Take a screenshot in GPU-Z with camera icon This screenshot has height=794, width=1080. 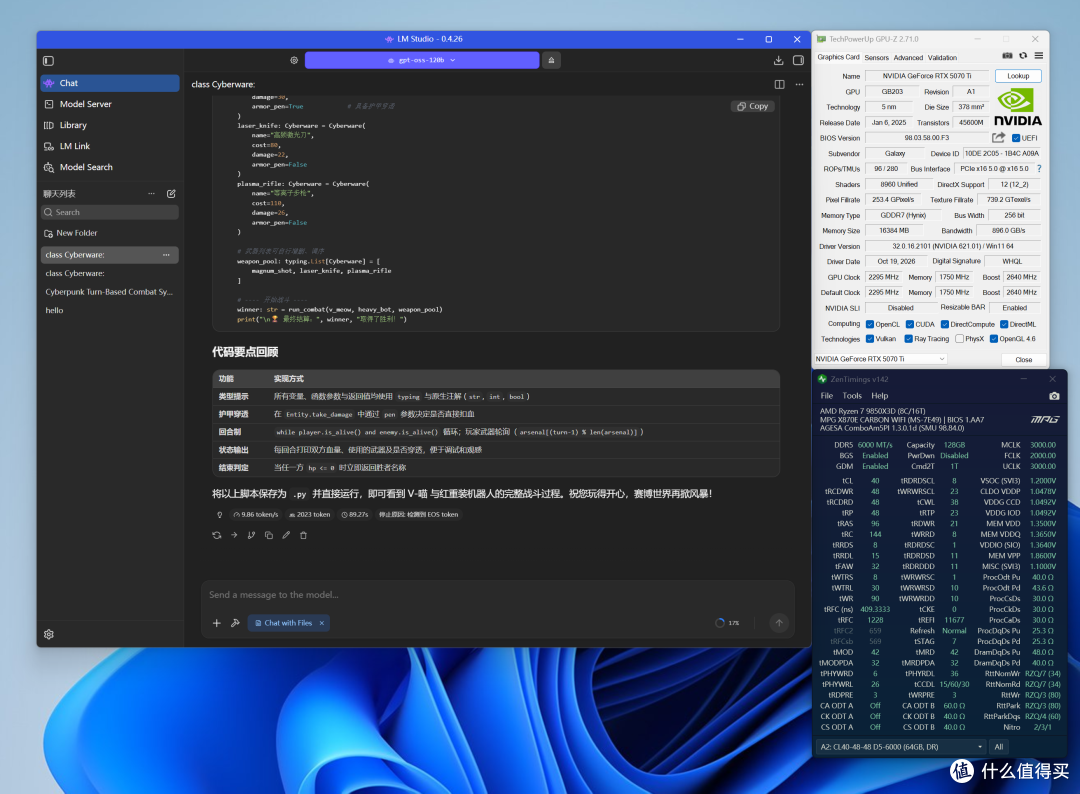pyautogui.click(x=1007, y=56)
